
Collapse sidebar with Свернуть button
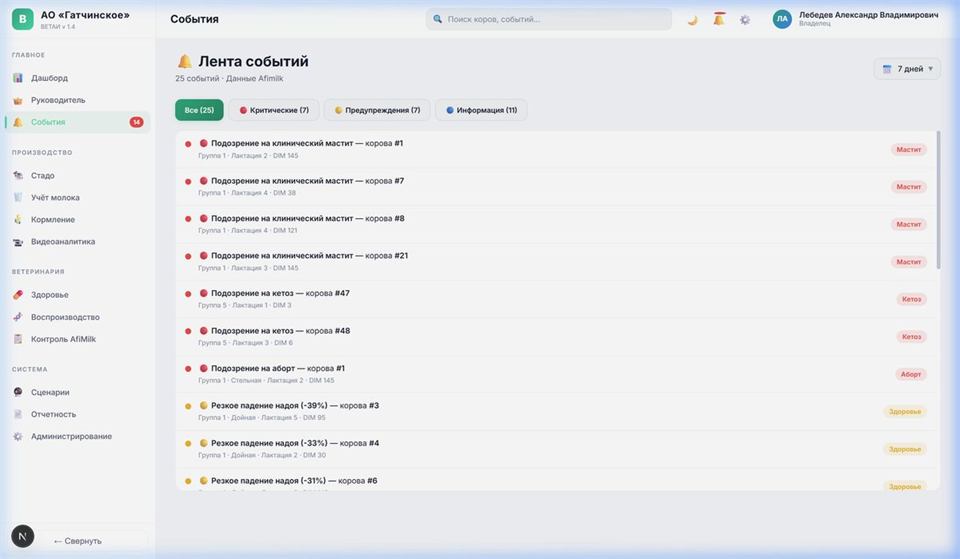pyautogui.click(x=78, y=541)
